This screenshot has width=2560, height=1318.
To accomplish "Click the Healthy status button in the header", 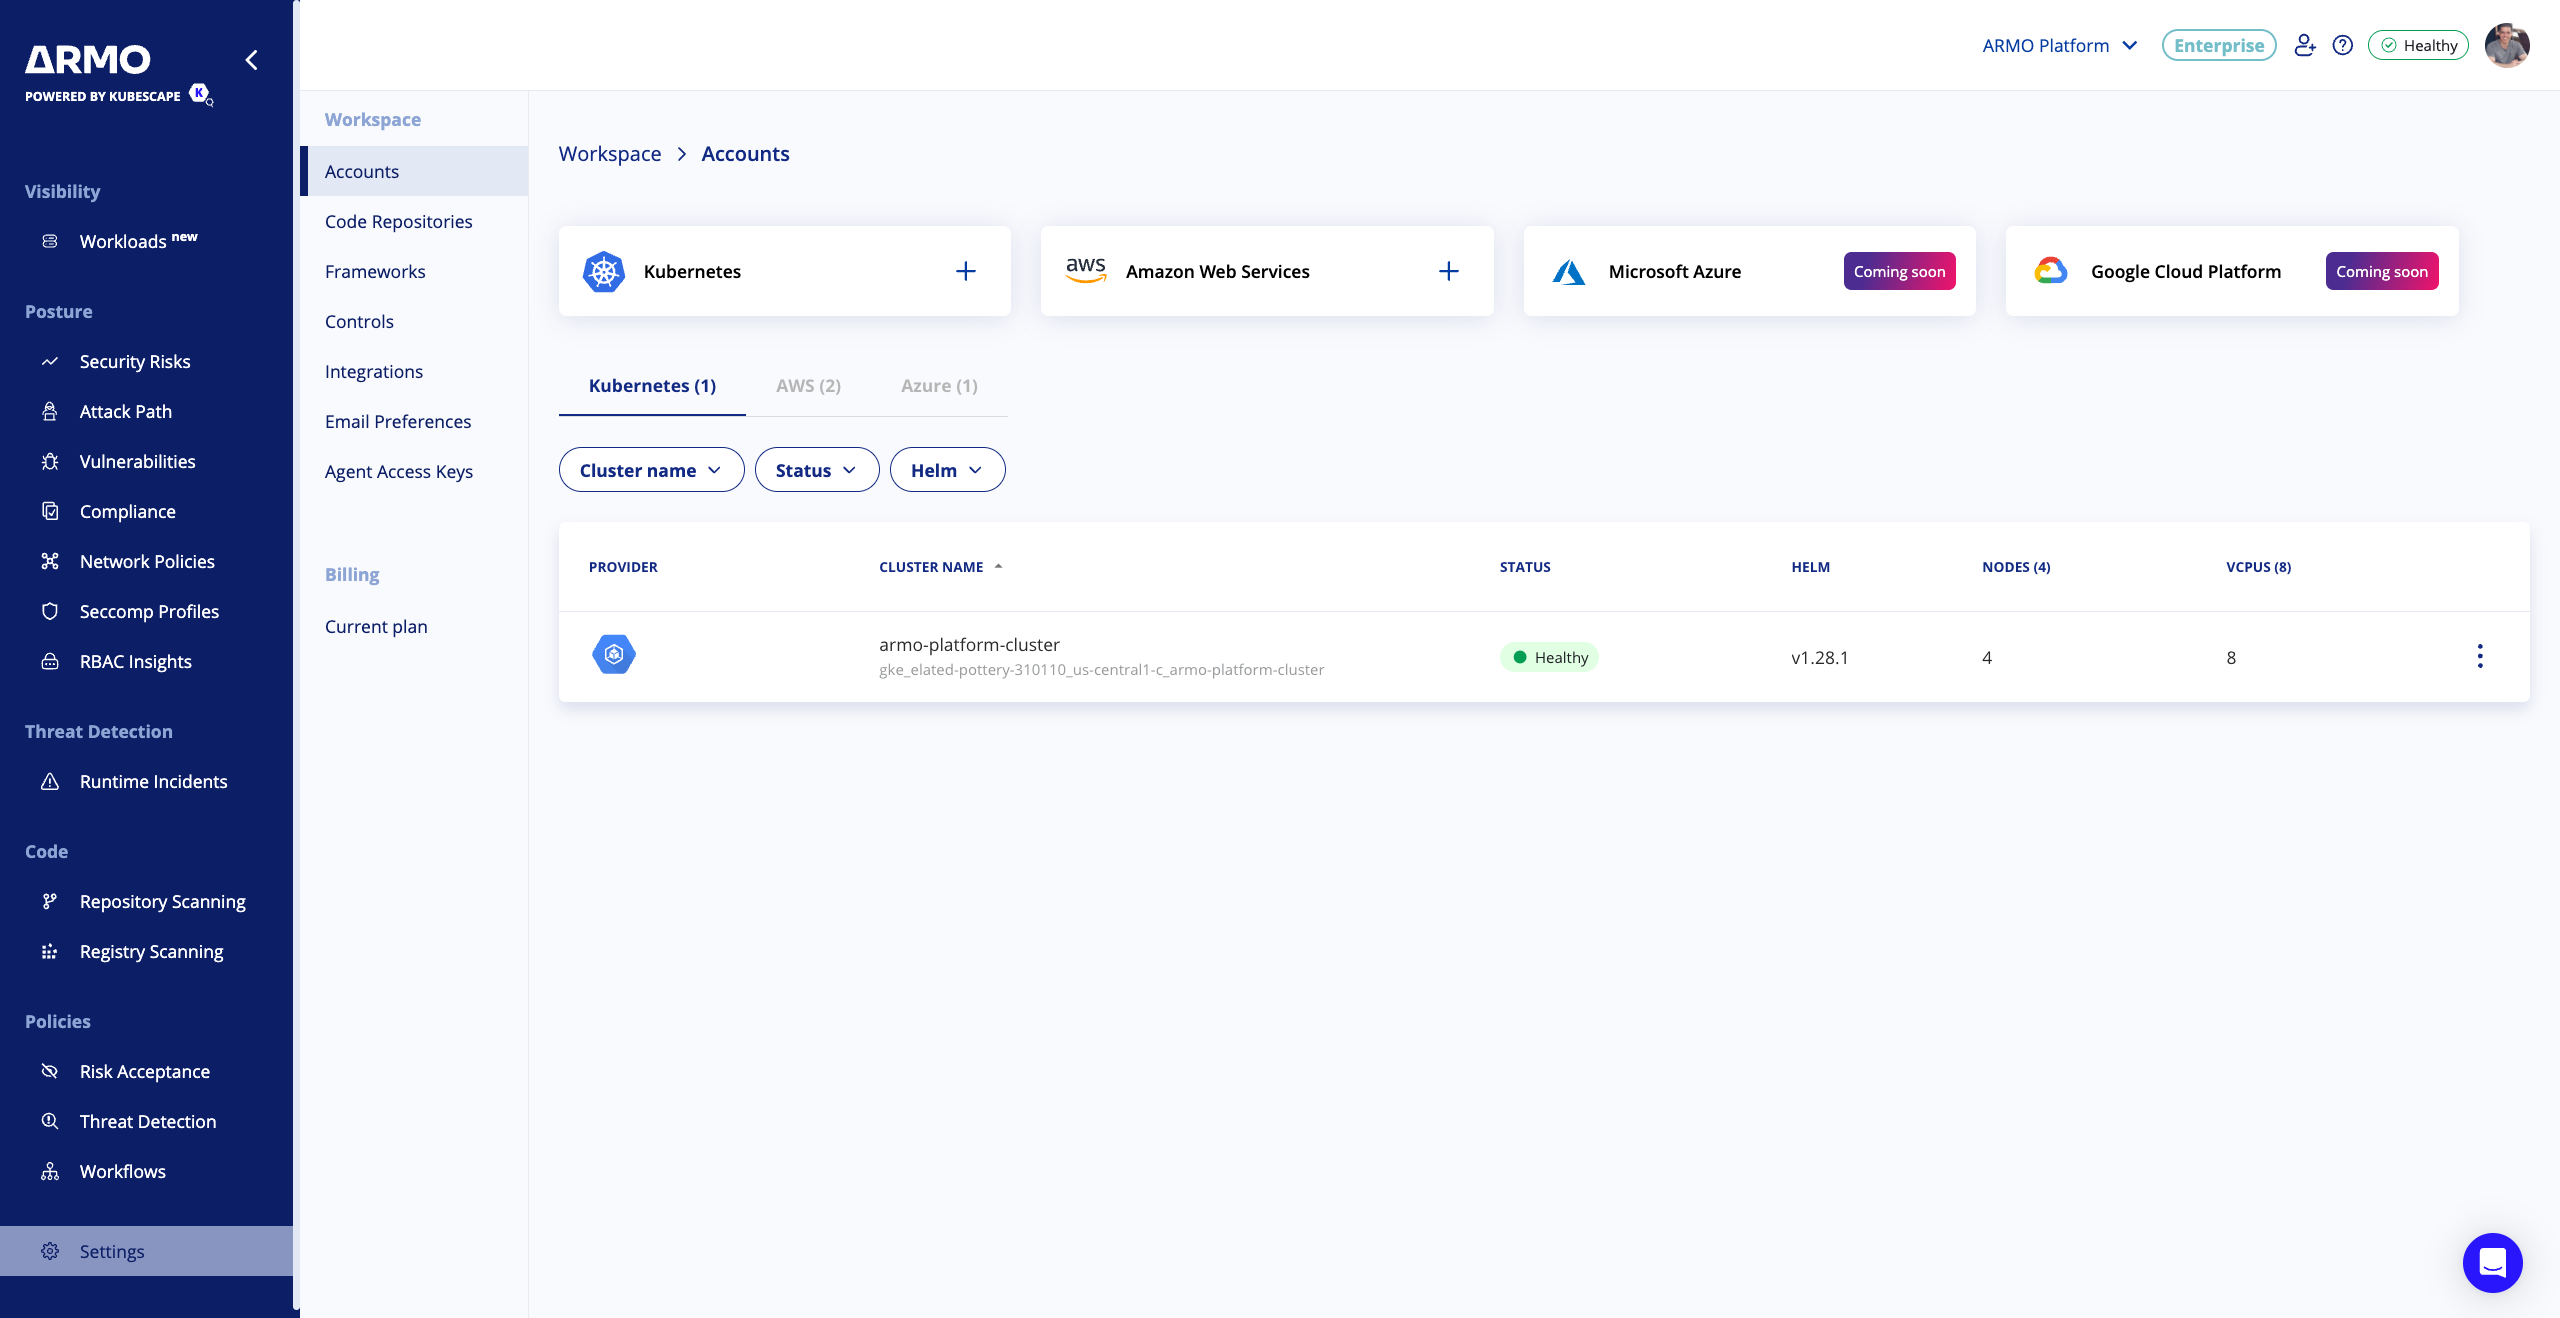I will coord(2418,45).
